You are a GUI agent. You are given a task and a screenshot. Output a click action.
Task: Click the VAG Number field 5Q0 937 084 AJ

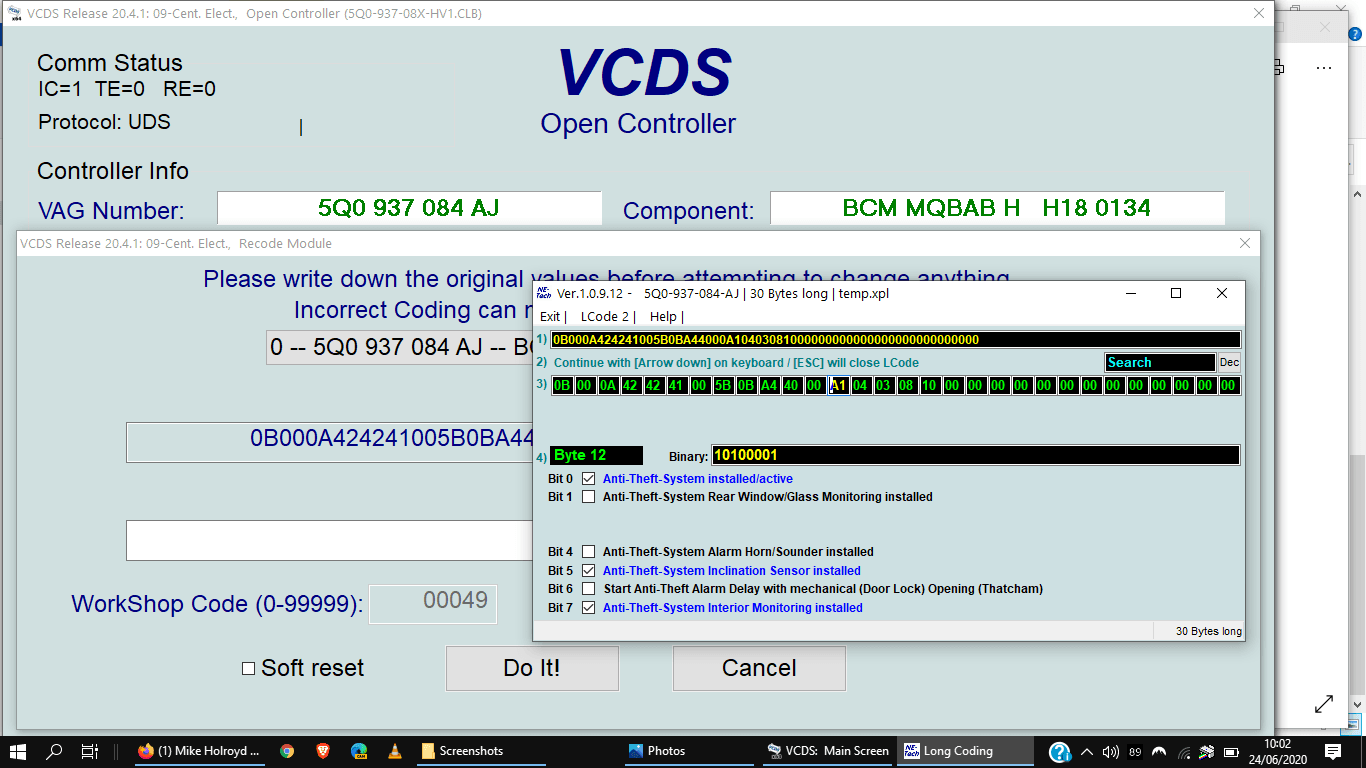(x=409, y=208)
